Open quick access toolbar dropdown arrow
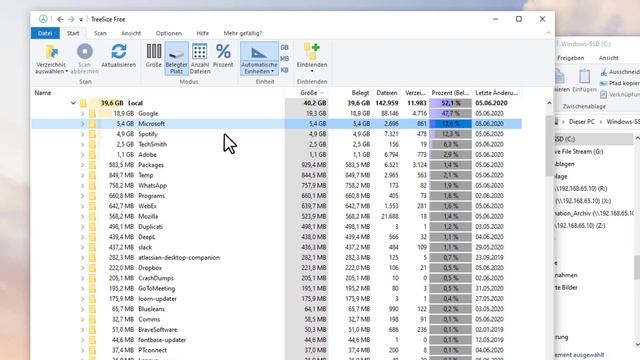 [x=81, y=20]
